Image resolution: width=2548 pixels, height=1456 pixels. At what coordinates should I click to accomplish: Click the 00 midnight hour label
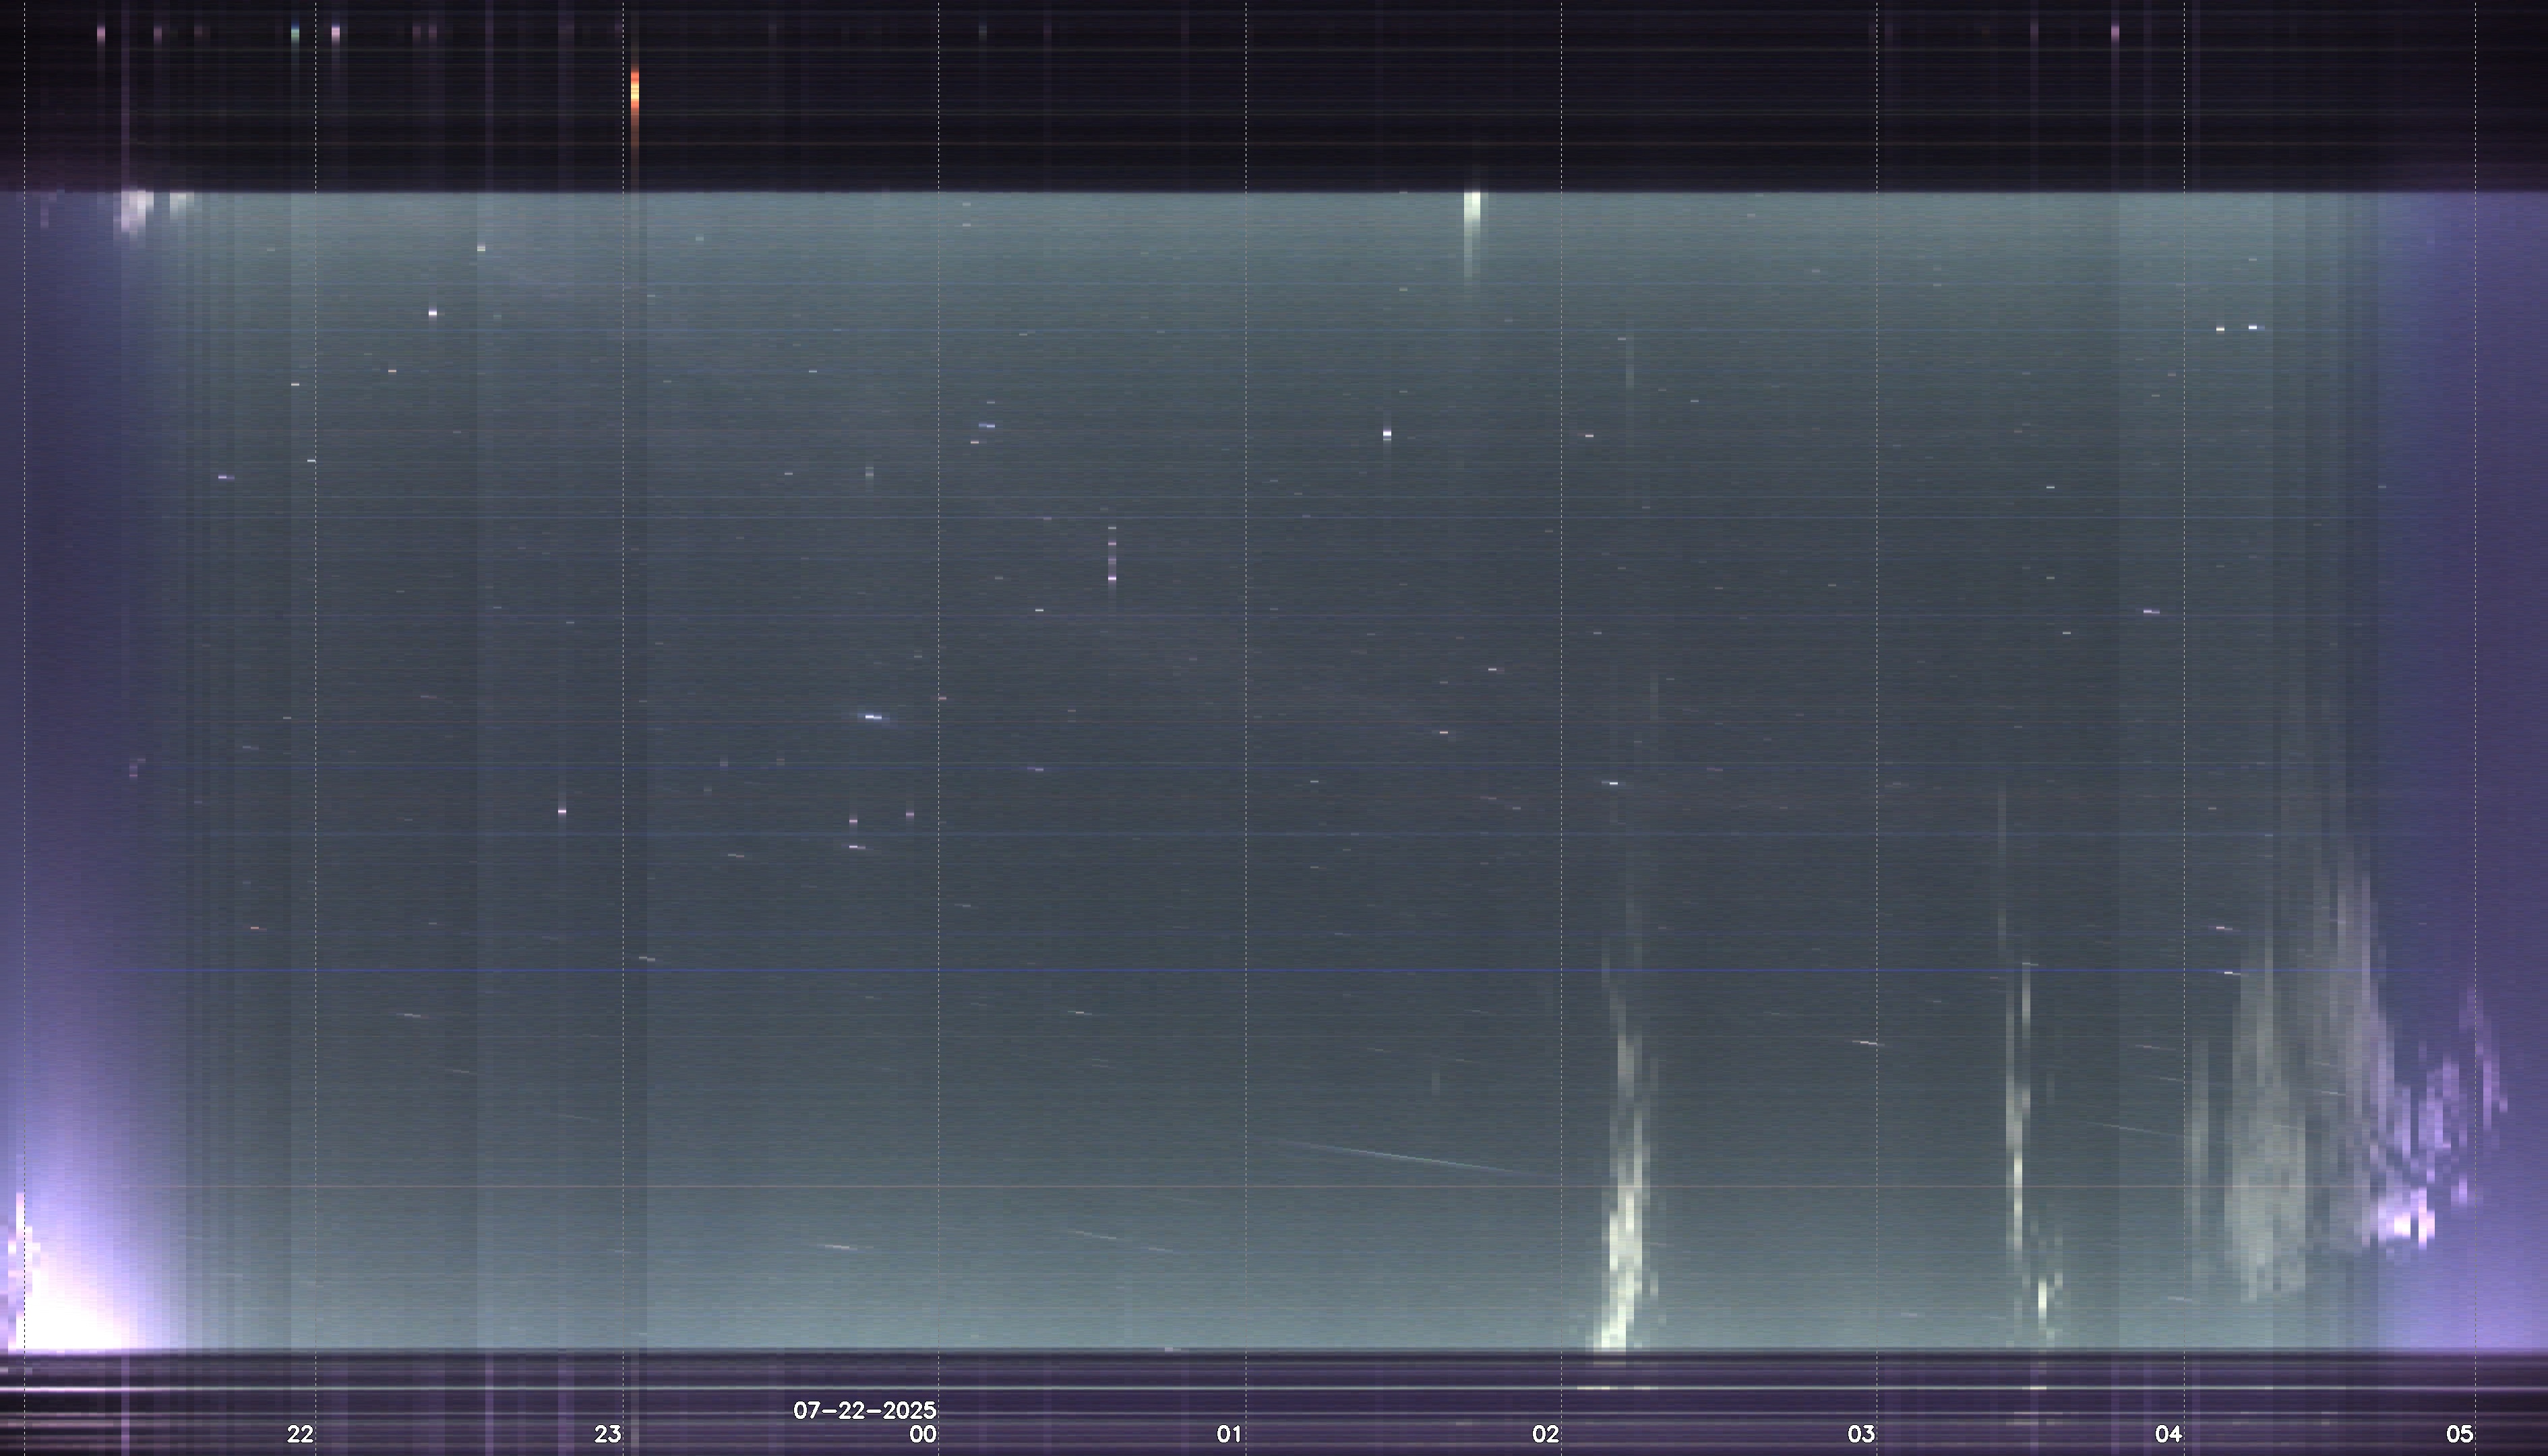(922, 1434)
